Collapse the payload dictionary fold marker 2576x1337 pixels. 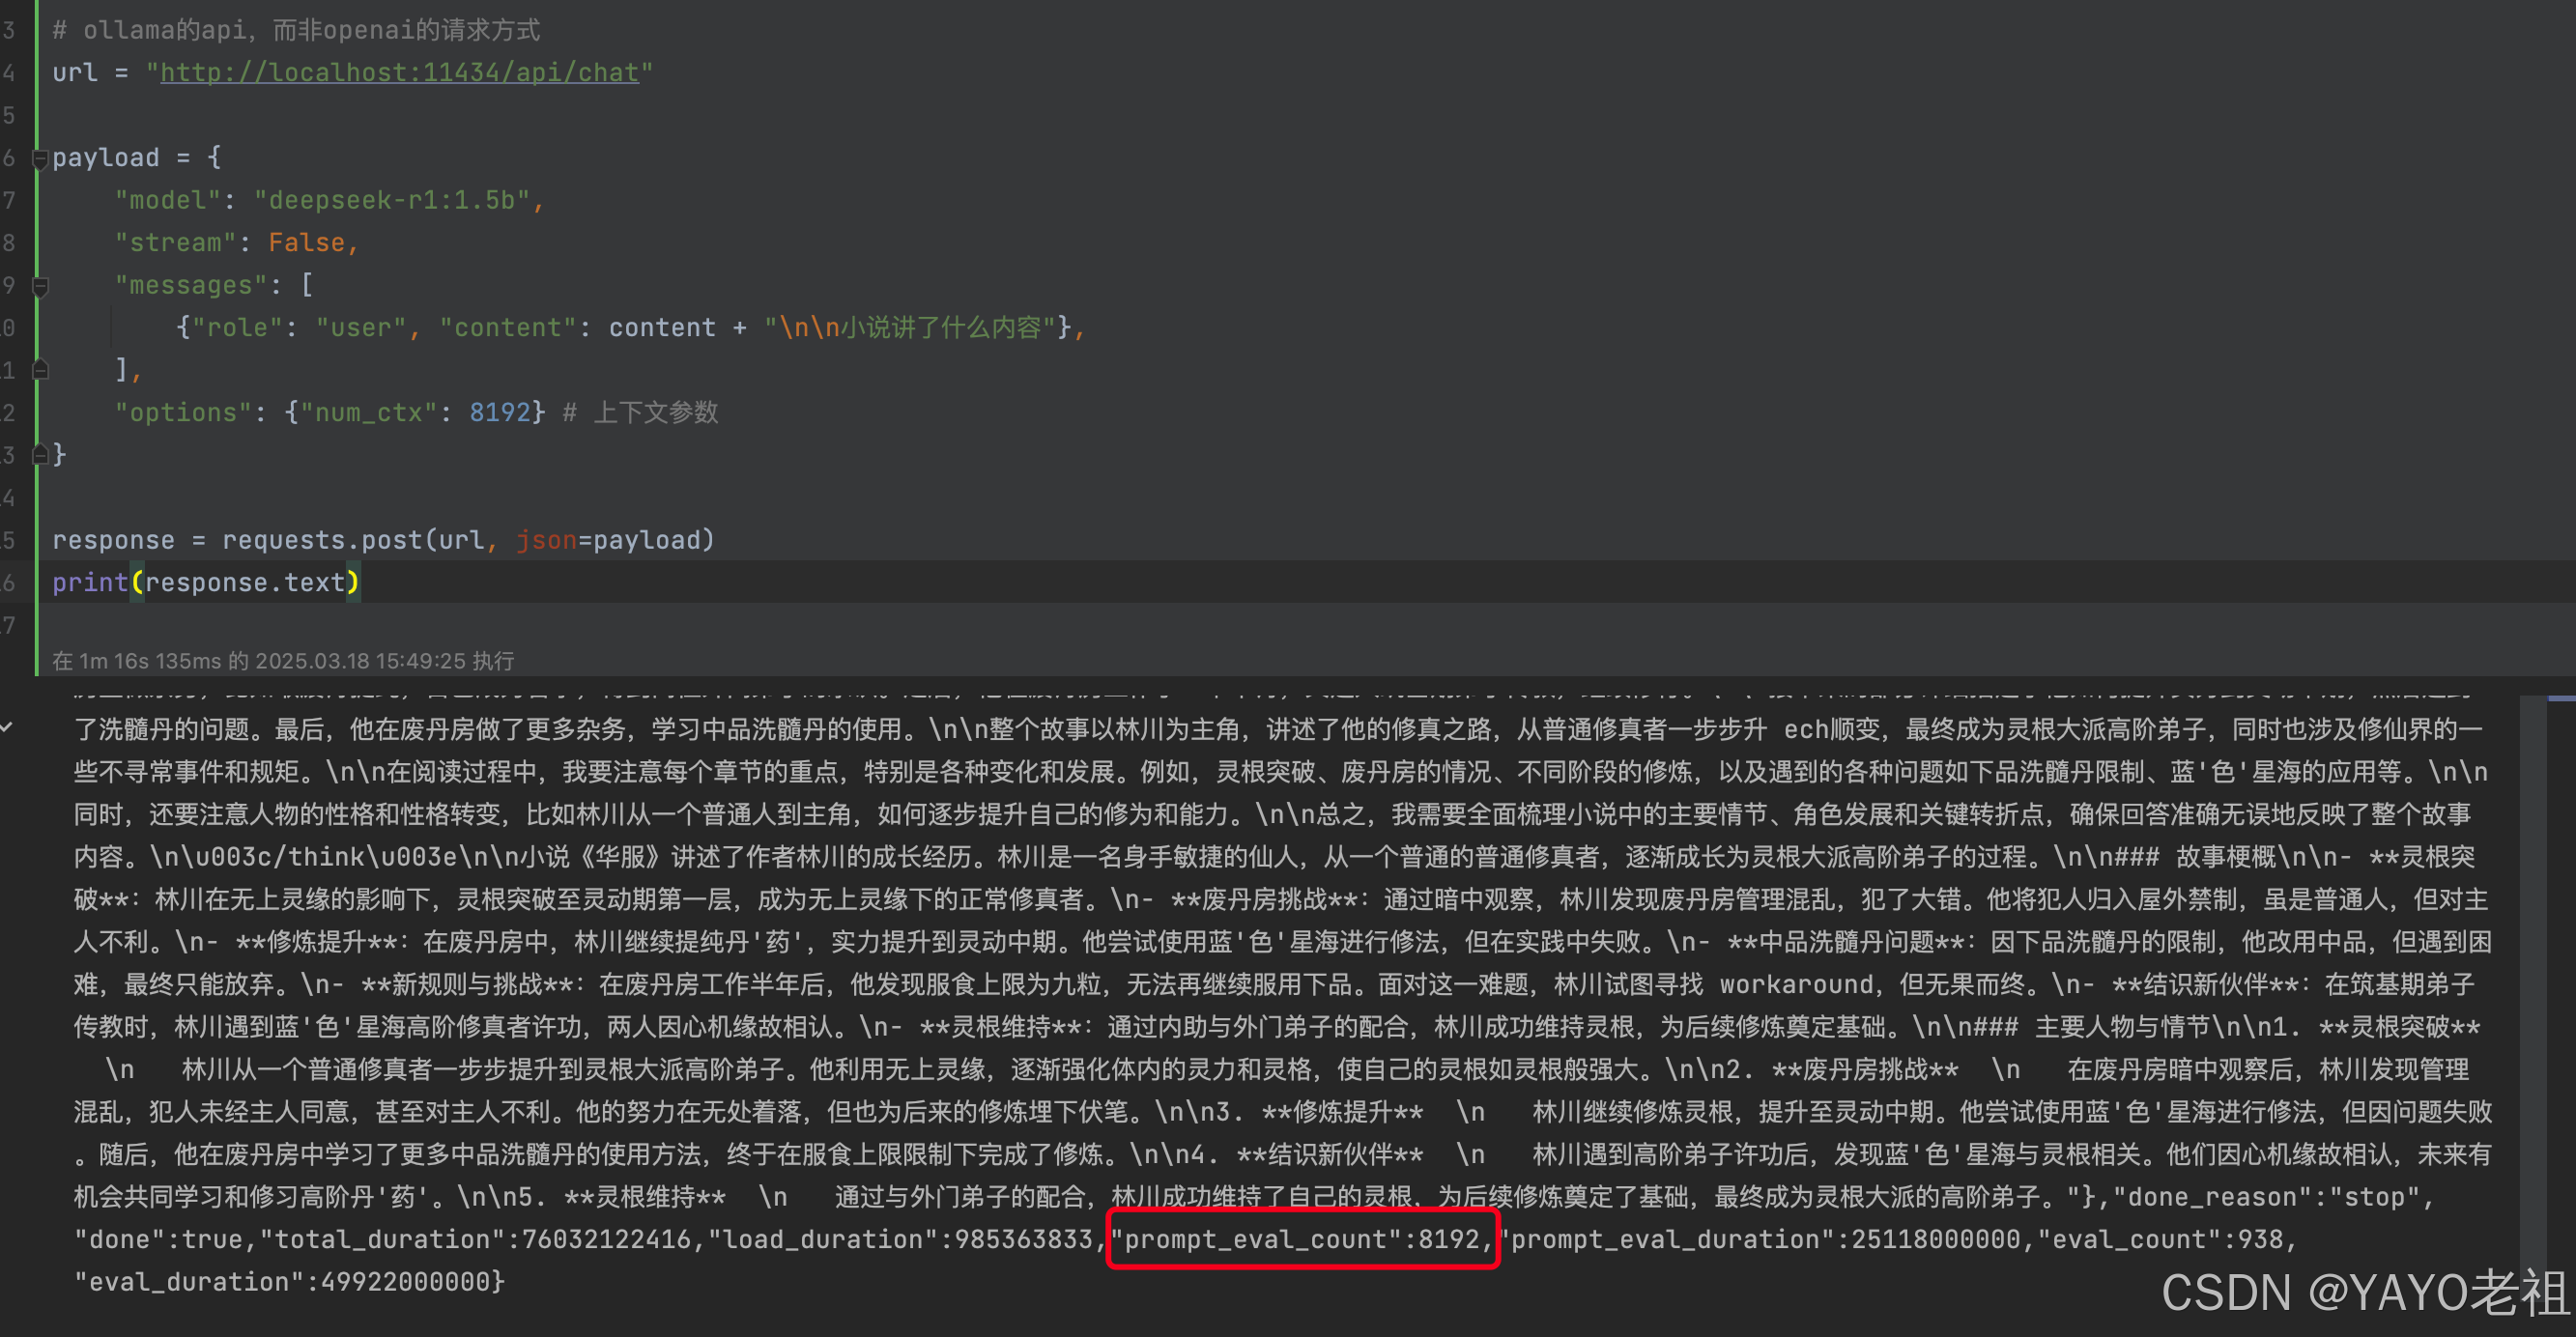40,159
